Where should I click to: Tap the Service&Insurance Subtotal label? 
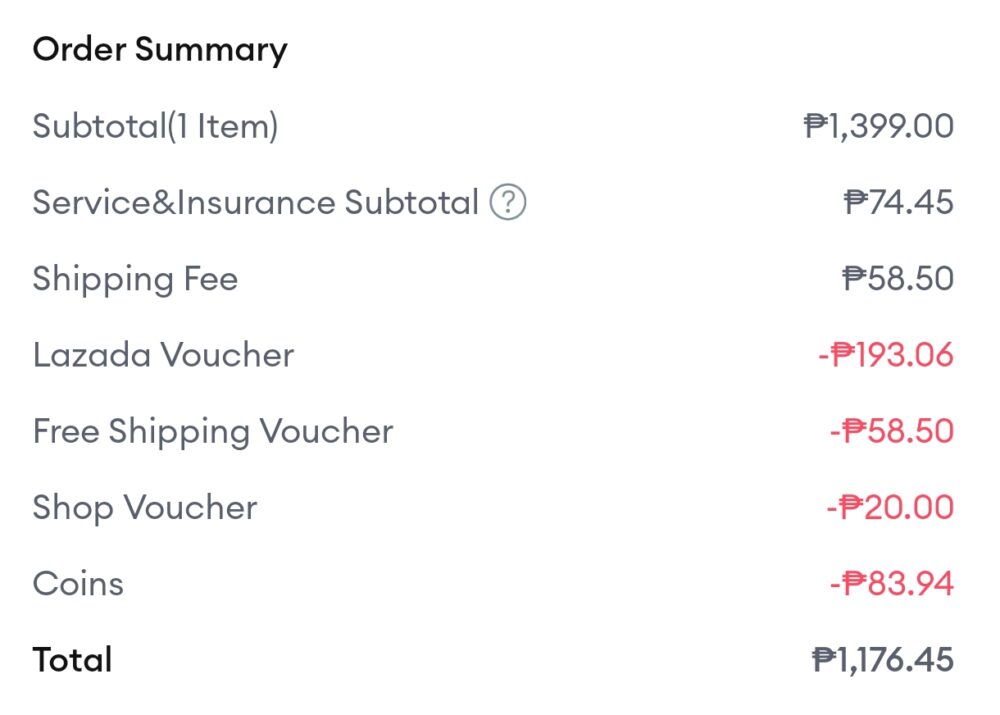click(256, 203)
